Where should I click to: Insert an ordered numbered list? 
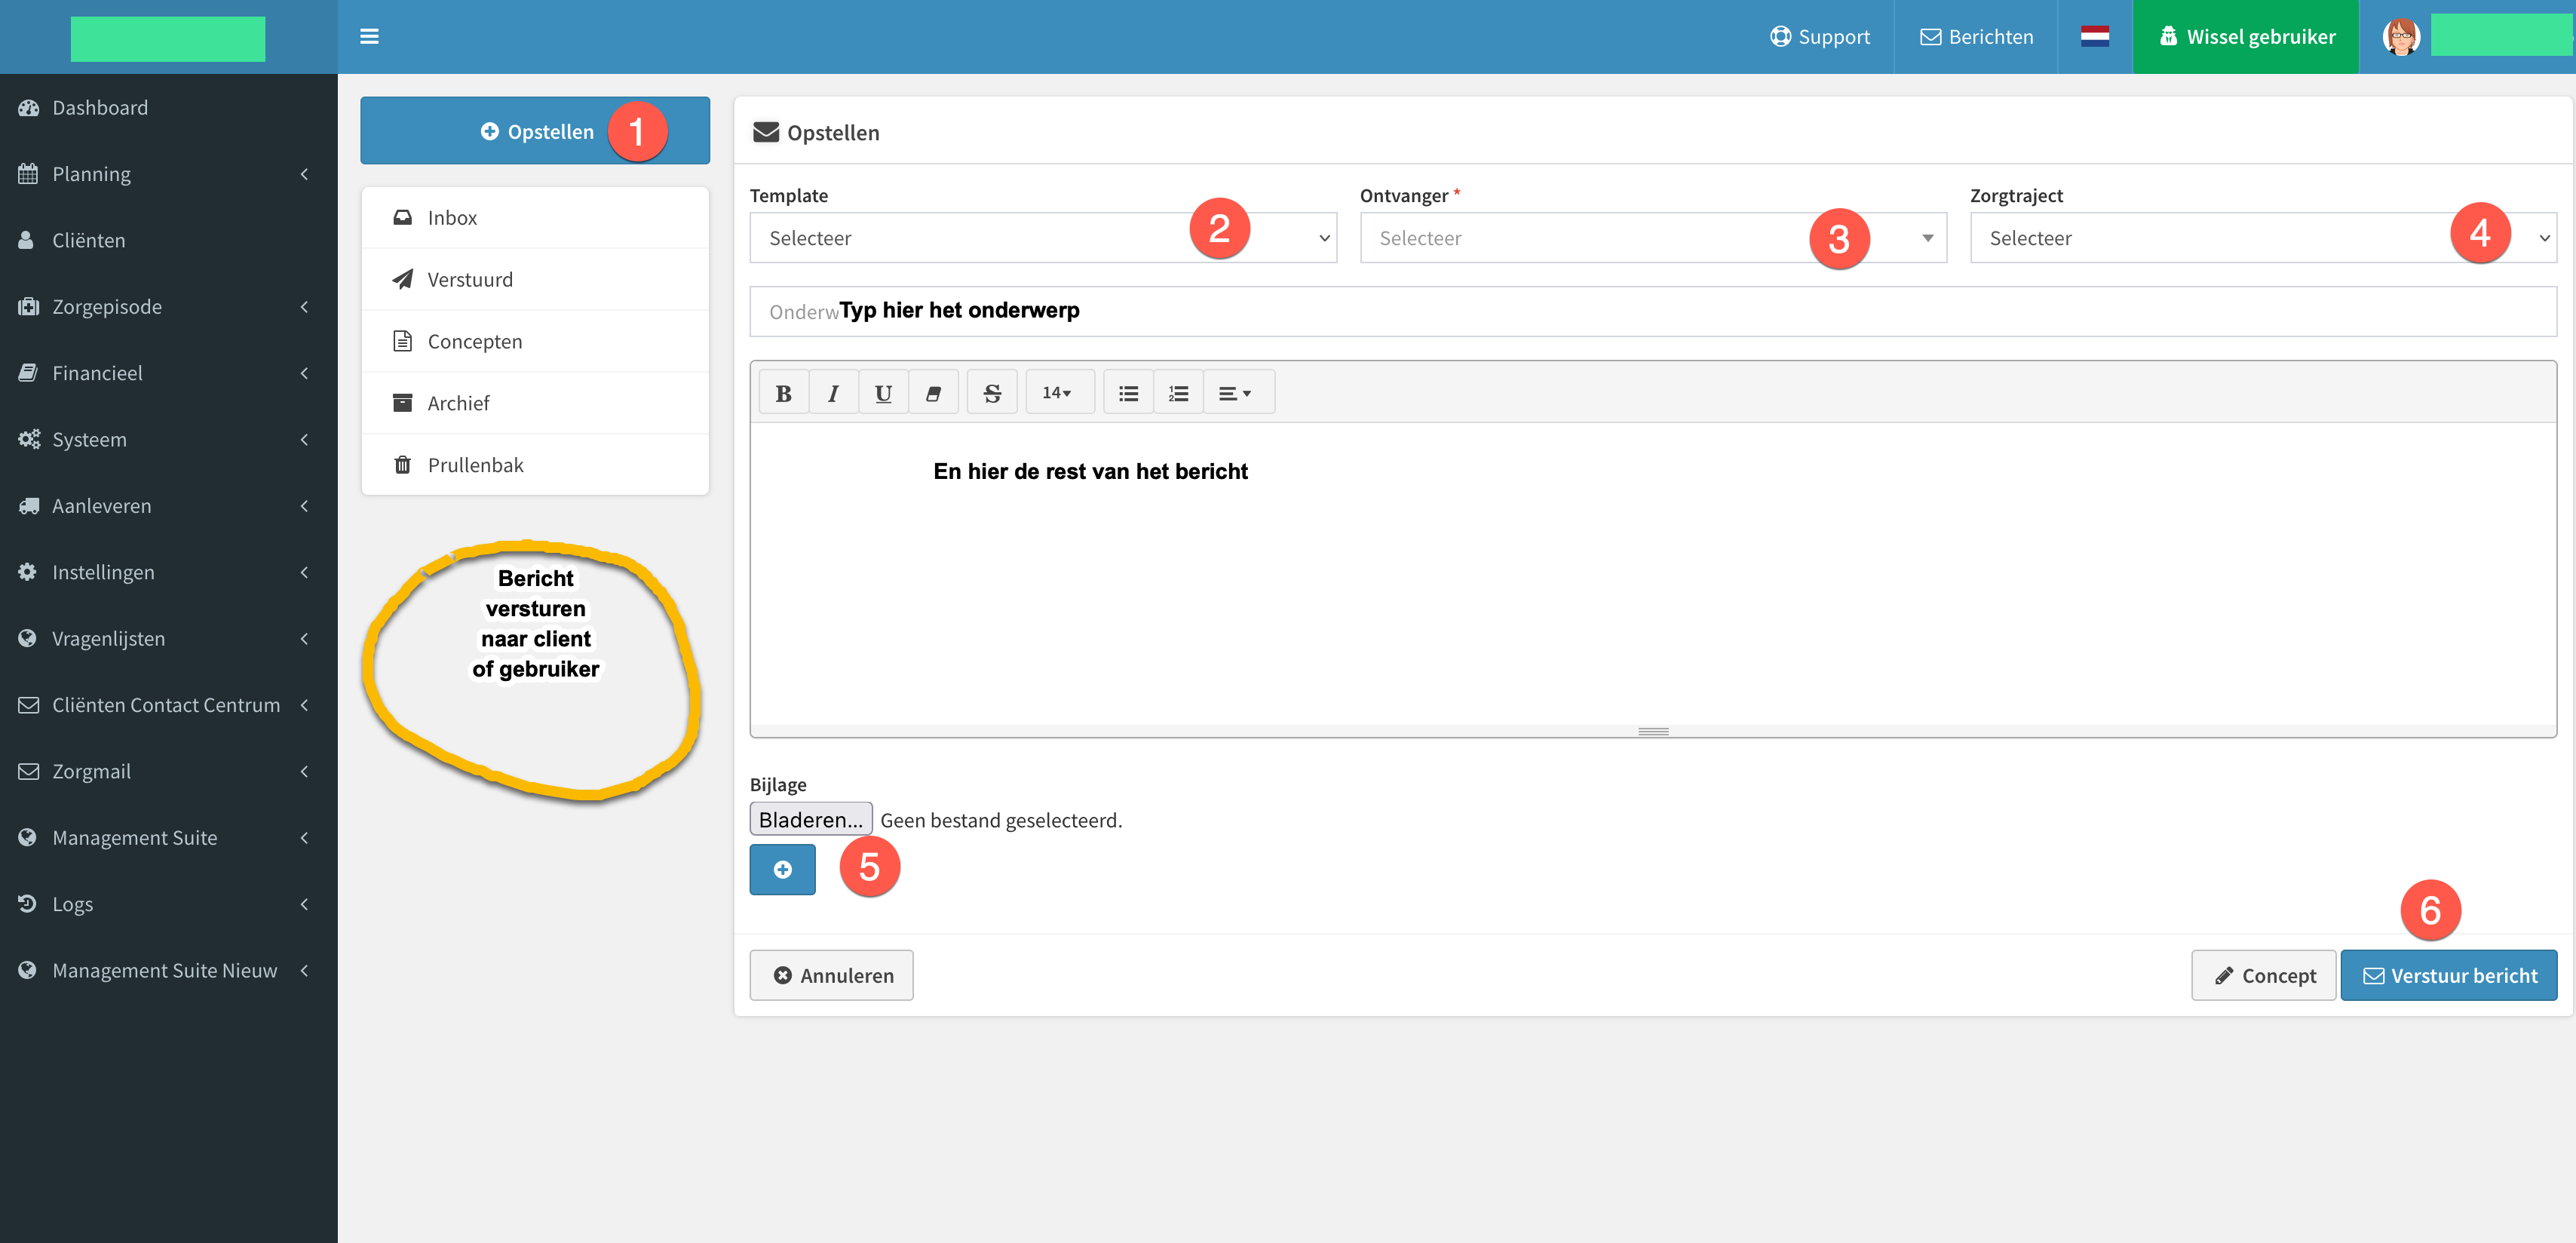coord(1179,393)
